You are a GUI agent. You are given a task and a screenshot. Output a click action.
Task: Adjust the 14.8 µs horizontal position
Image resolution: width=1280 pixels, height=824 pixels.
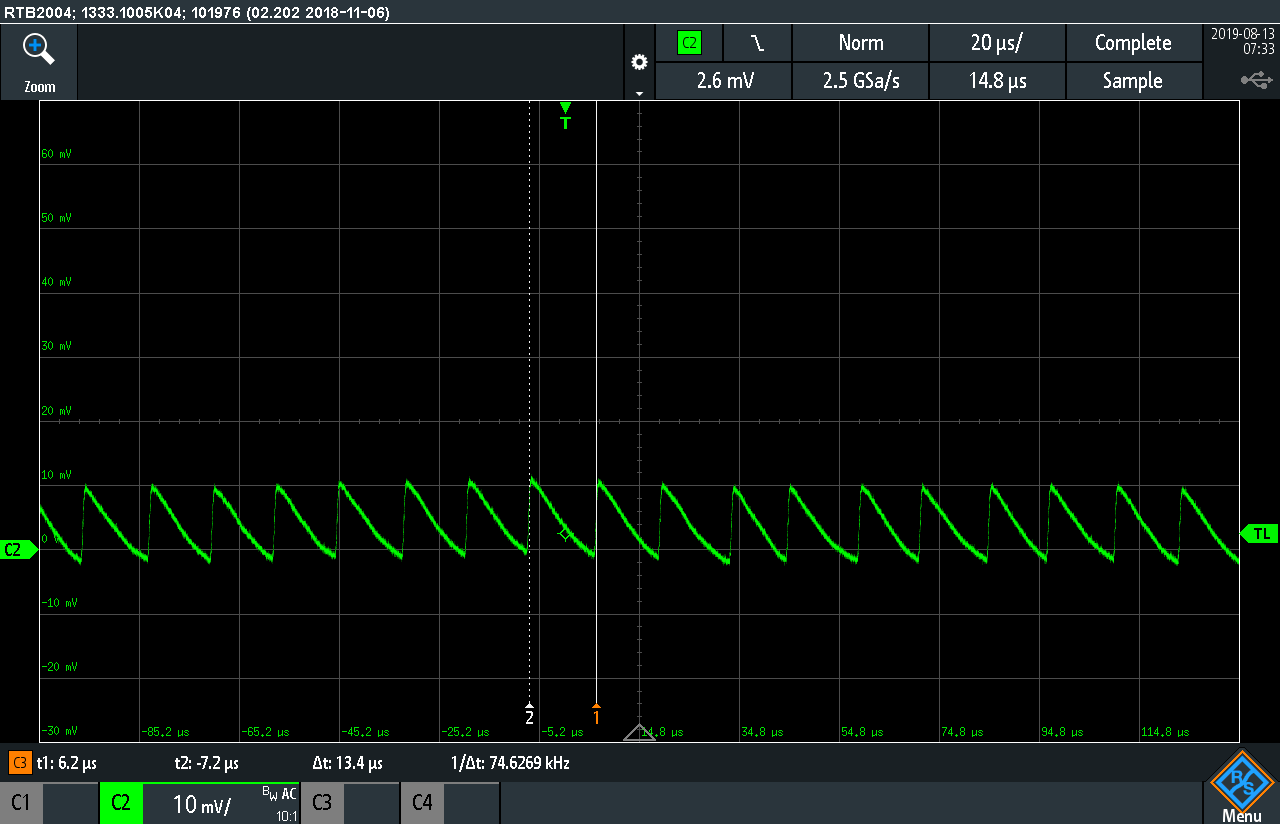(x=997, y=81)
